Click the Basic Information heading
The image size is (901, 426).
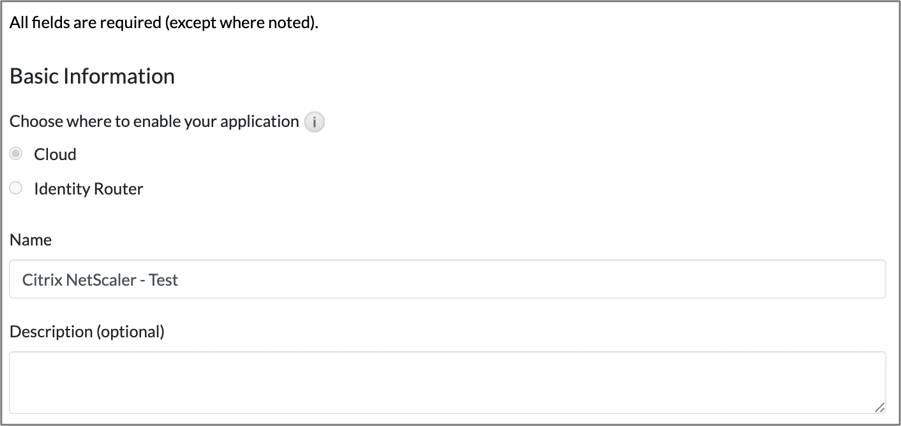[x=93, y=76]
